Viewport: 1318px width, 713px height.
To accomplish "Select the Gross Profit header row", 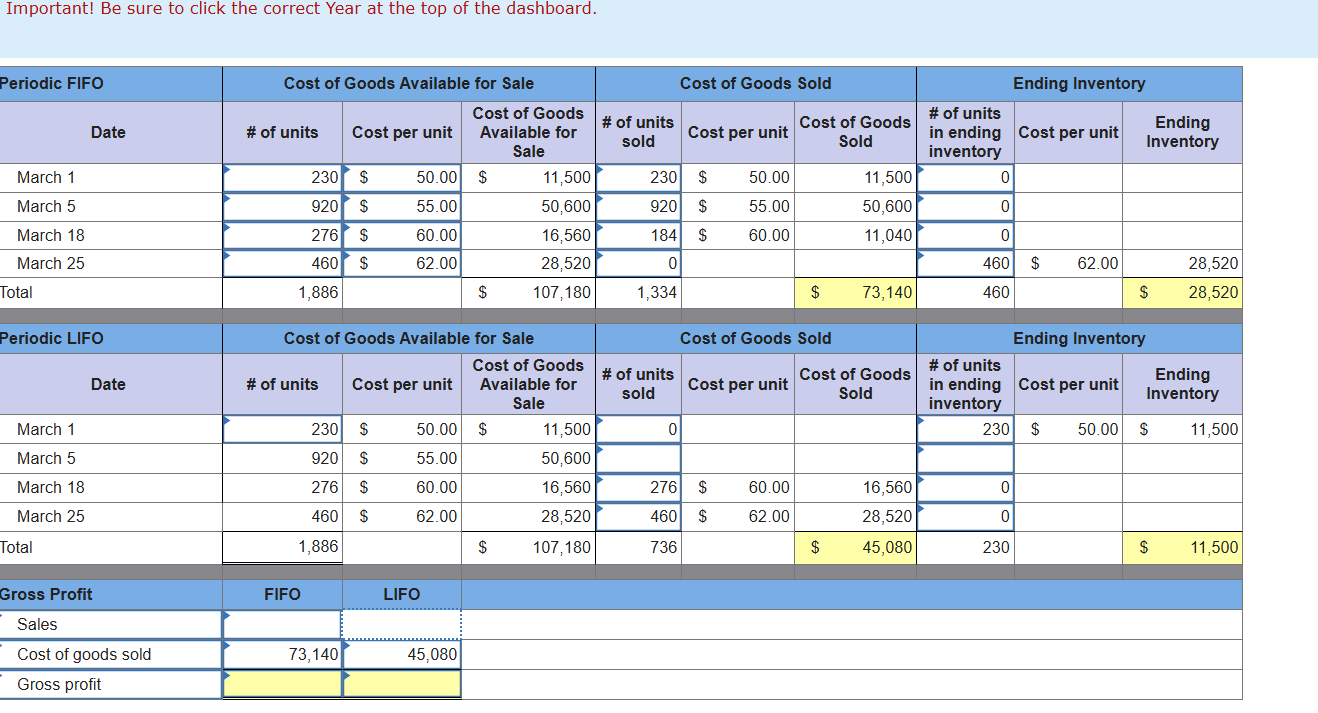I will click(x=110, y=594).
